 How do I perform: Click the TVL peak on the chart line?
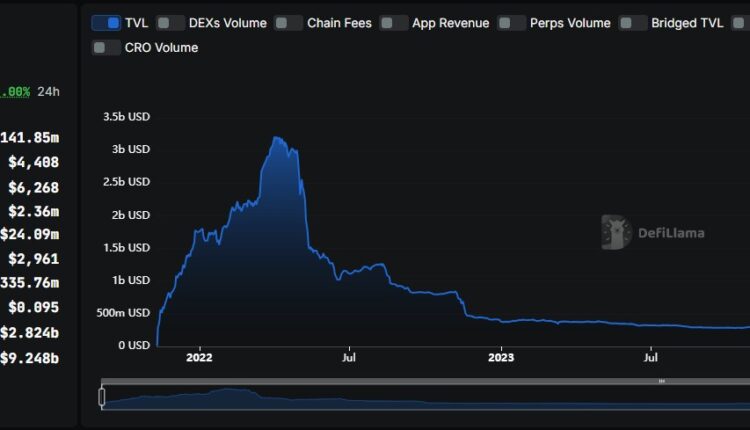[275, 138]
